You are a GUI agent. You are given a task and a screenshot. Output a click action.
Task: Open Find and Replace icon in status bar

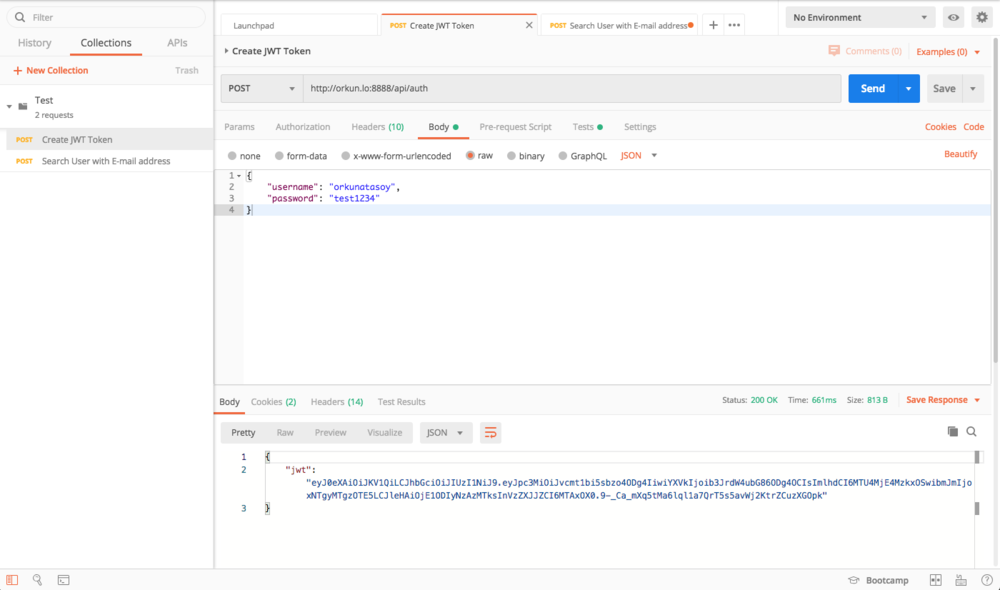tap(37, 580)
